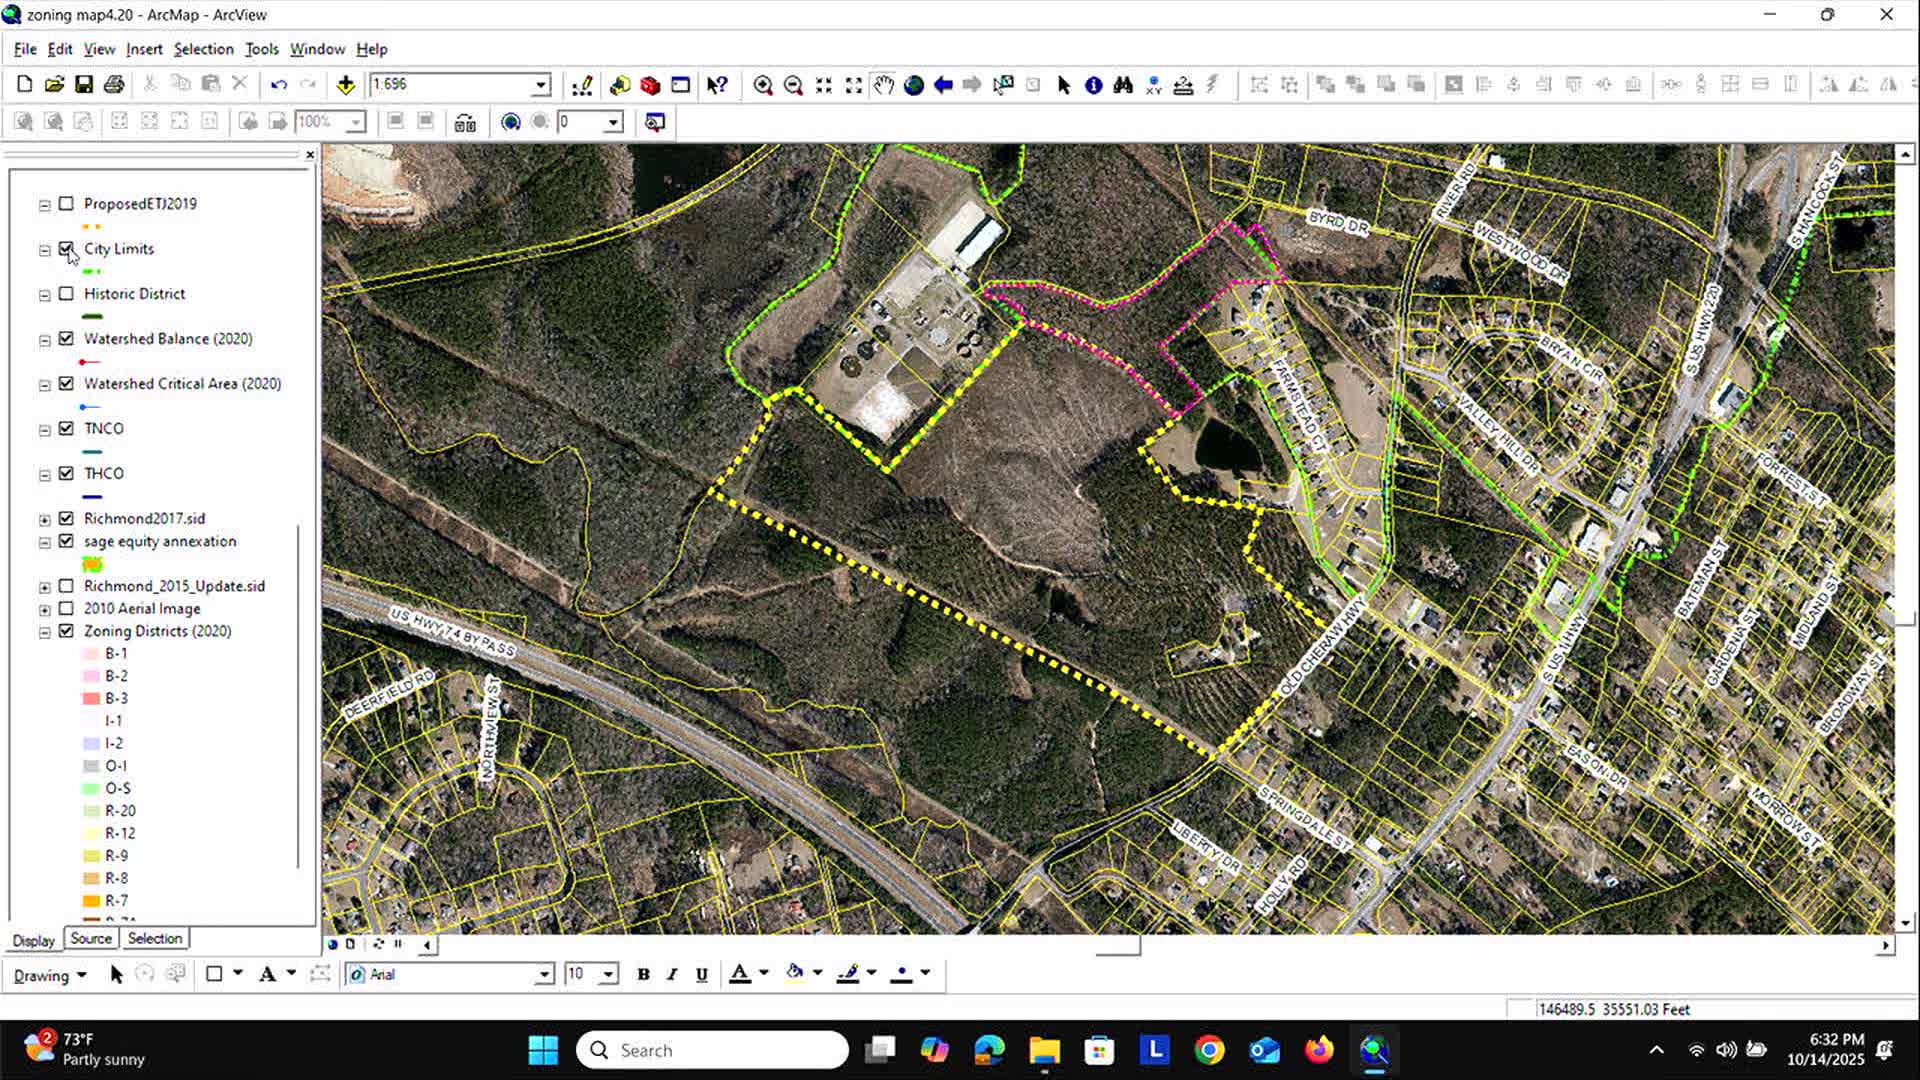Toggle the TNCO layer visibility
This screenshot has width=1920, height=1080.
(x=66, y=428)
